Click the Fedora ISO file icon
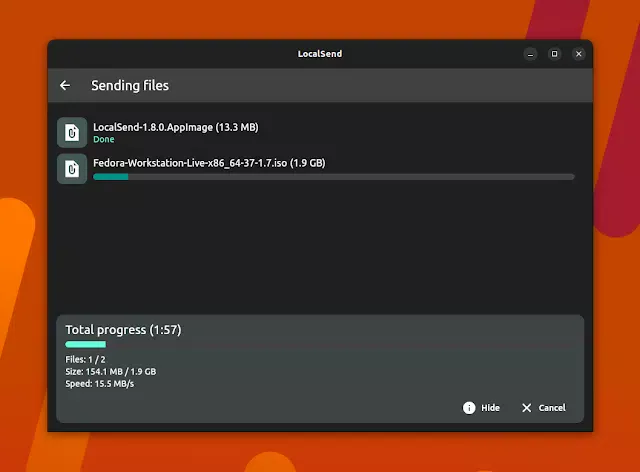Screen dimensions: 640x472 click(71, 169)
